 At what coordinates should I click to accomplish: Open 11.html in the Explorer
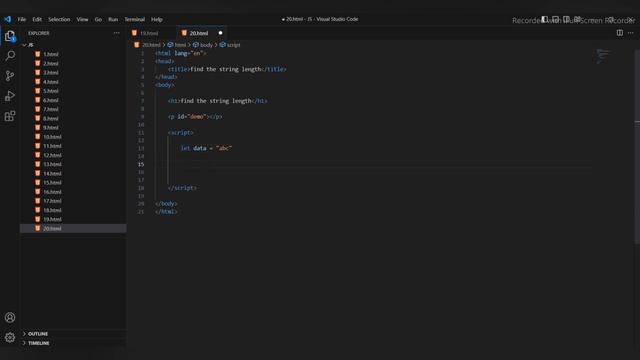point(73,146)
